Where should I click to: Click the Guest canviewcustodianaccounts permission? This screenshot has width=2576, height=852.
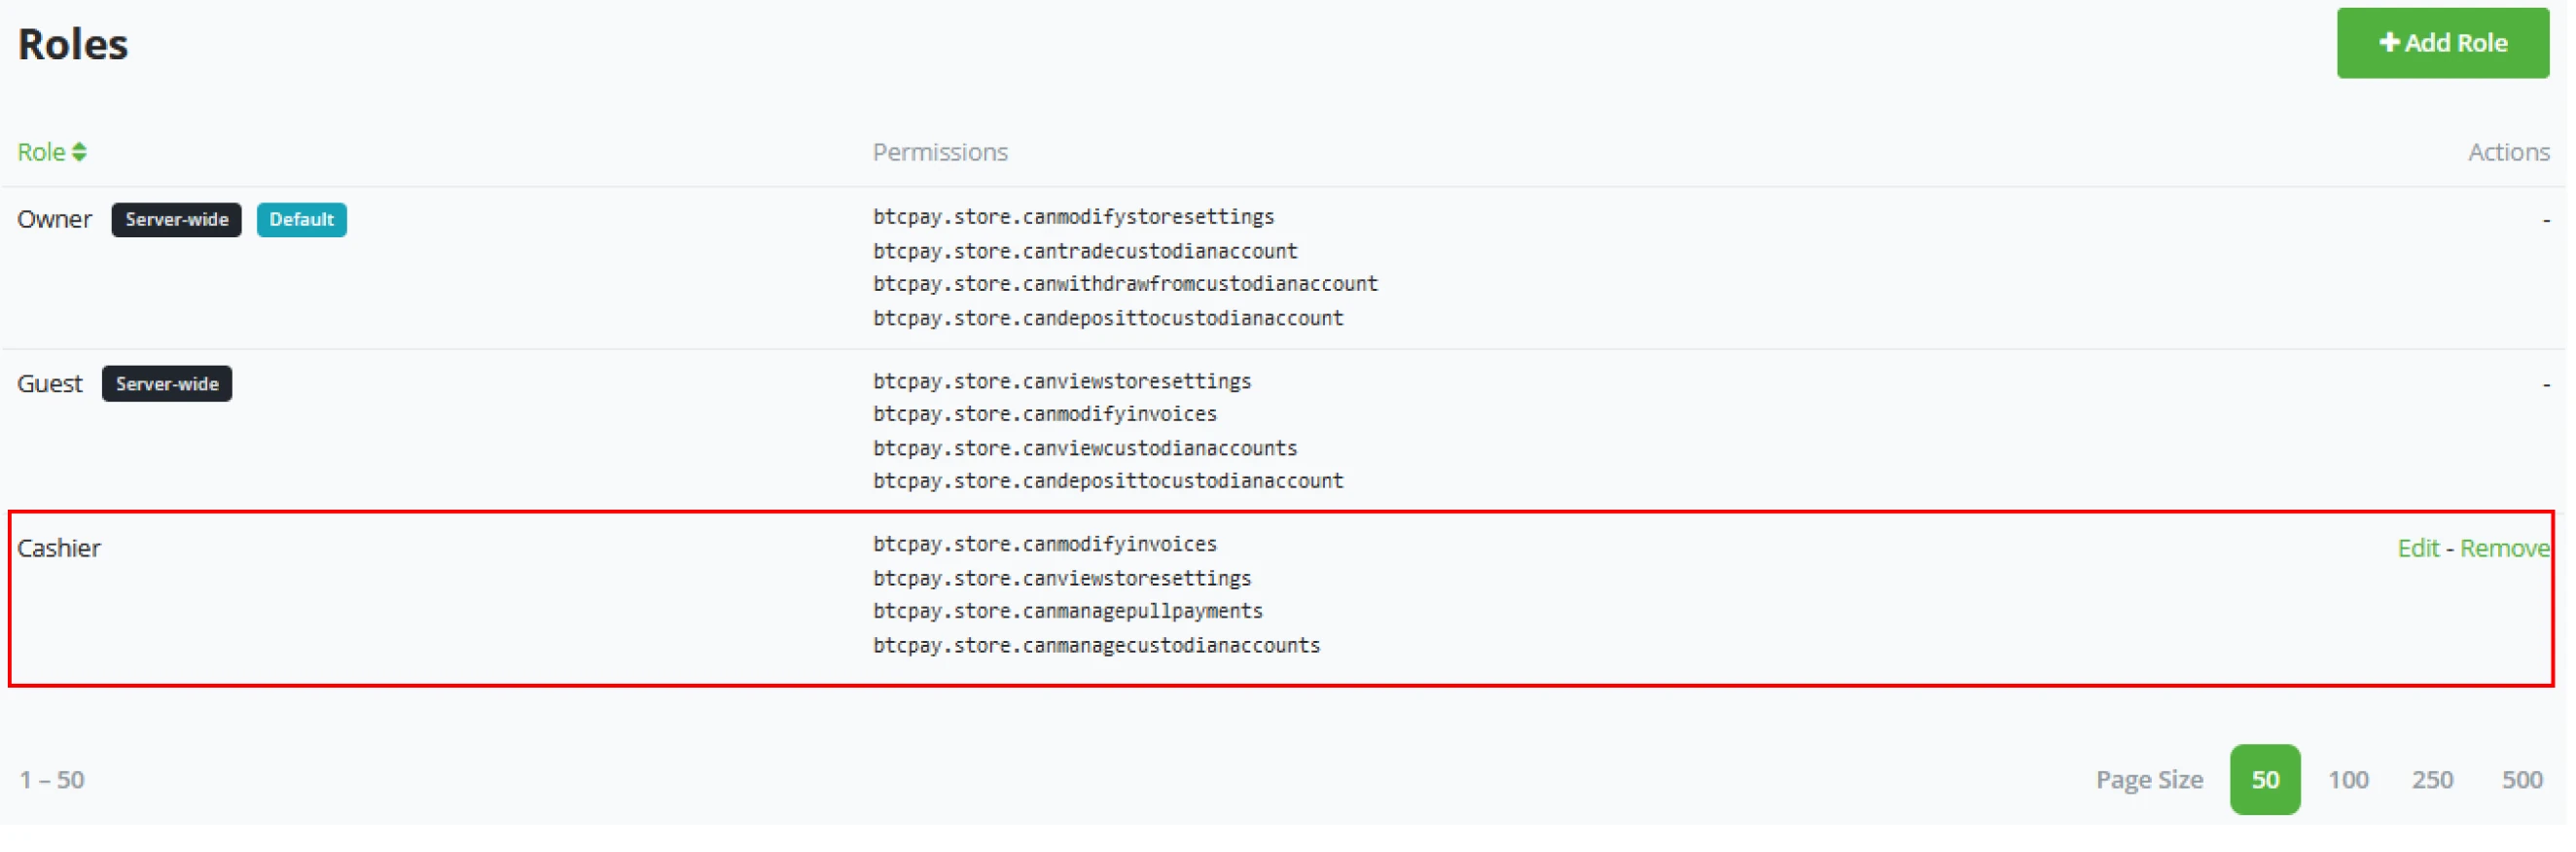coord(1084,448)
